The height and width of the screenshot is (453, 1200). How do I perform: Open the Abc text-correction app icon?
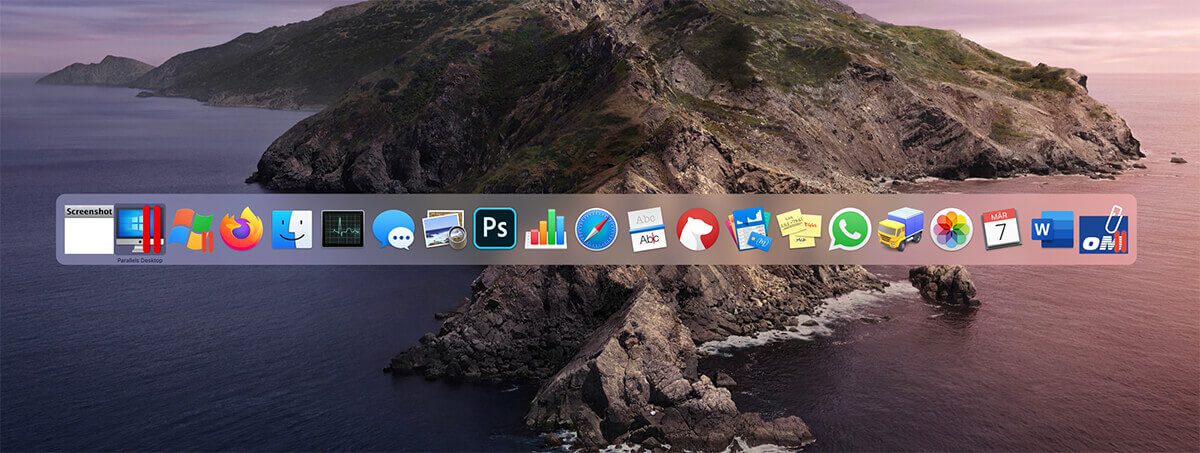click(647, 229)
